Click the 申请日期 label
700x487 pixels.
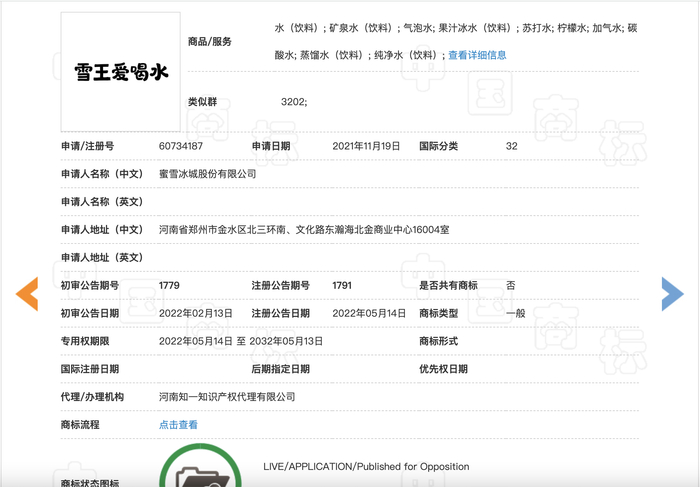coord(271,146)
